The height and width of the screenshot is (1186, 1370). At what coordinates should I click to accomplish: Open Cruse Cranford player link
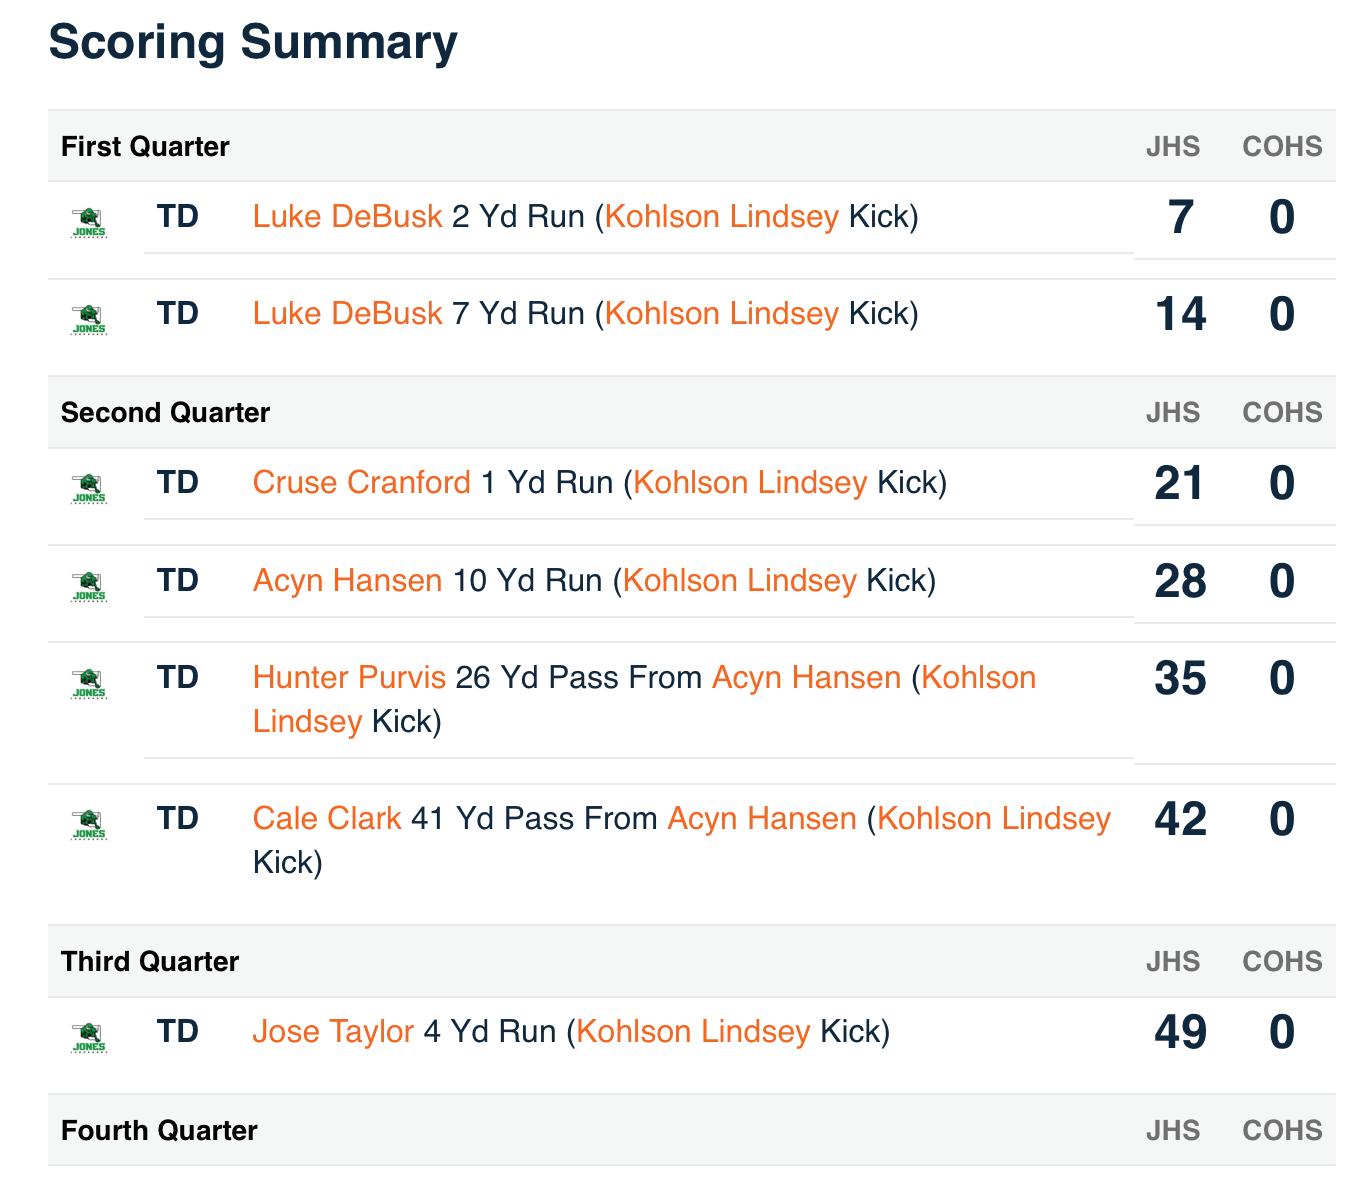pos(361,482)
